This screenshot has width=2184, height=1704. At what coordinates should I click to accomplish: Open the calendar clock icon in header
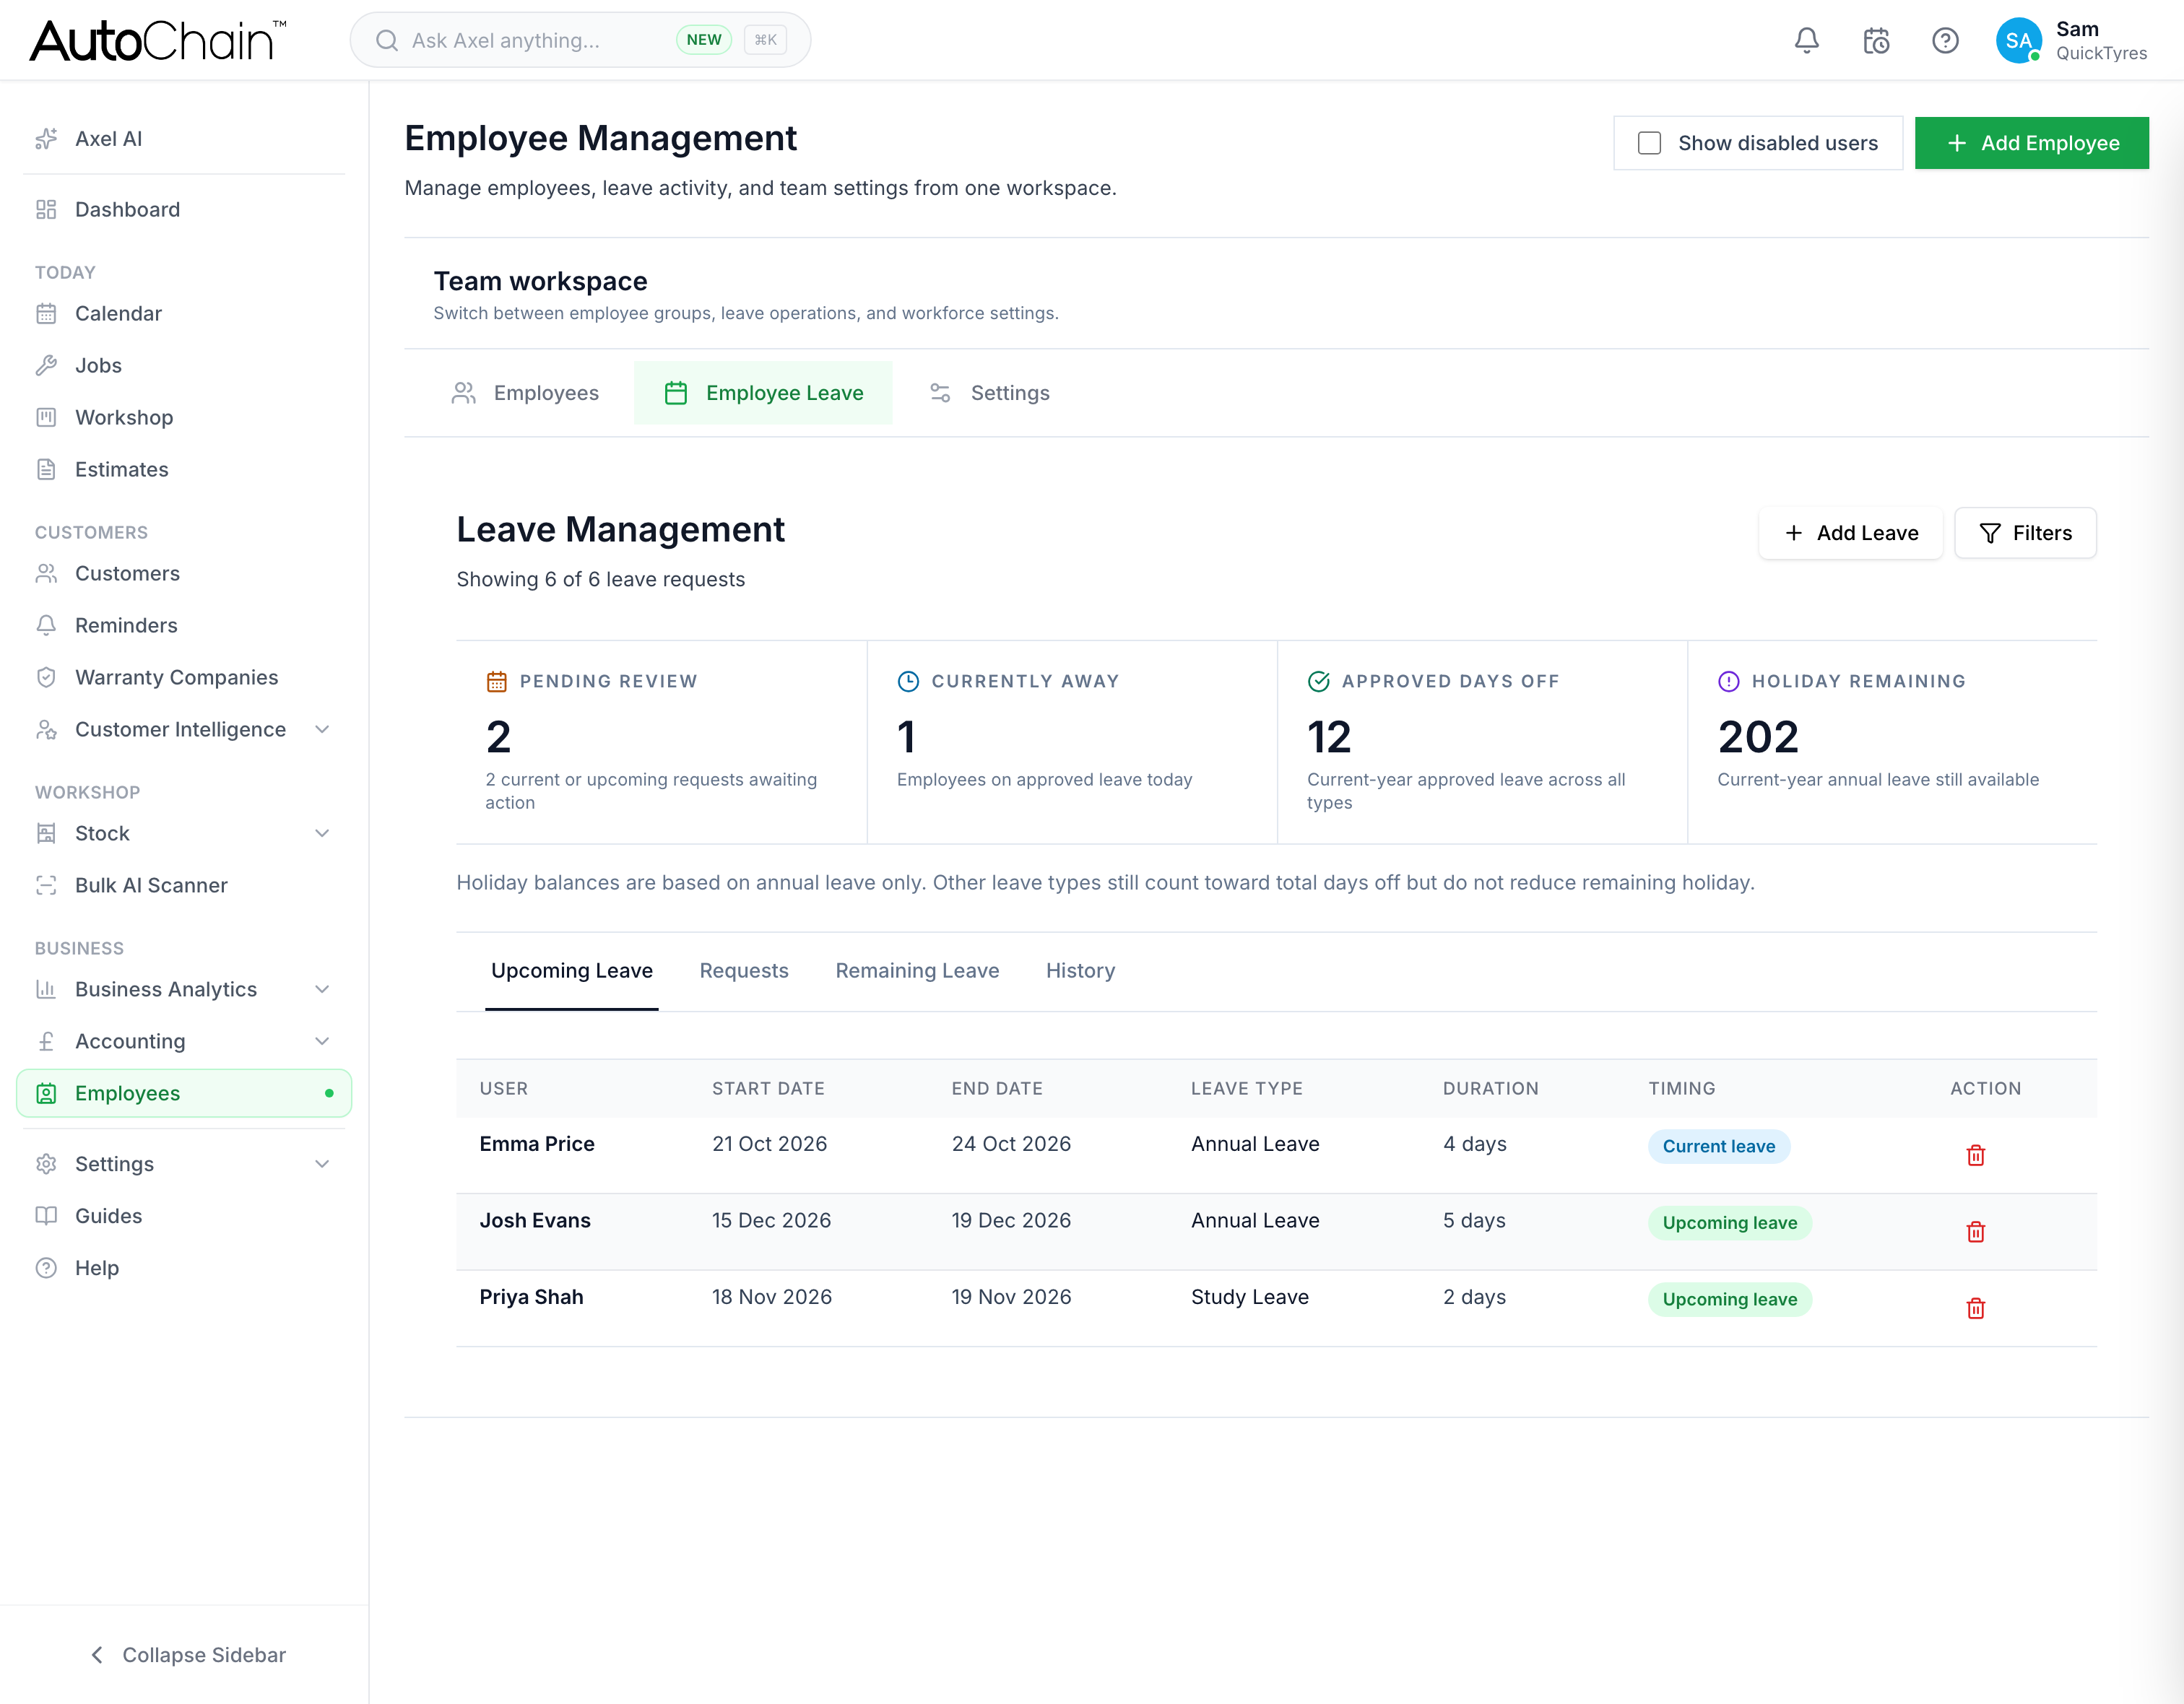[1876, 41]
